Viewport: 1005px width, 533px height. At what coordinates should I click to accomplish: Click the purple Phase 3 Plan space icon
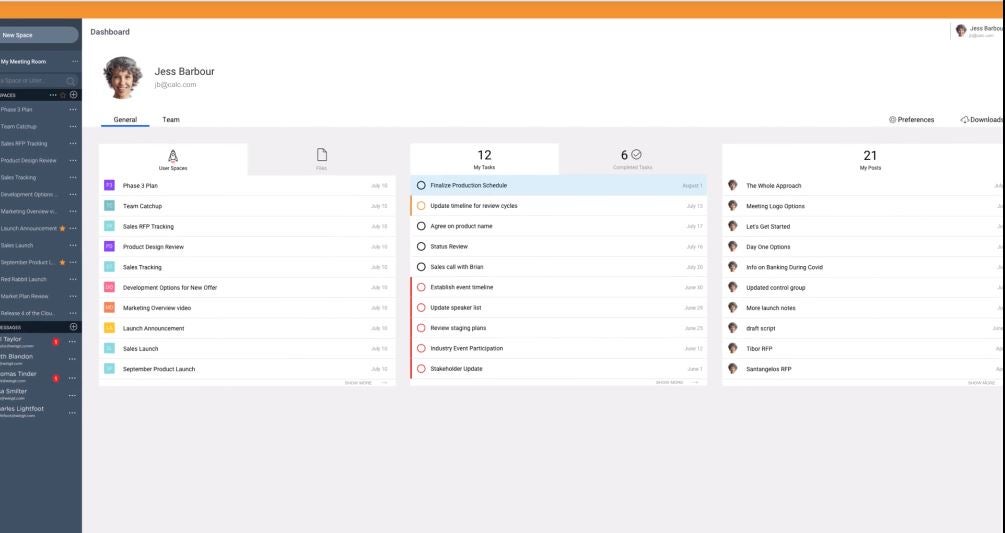tap(109, 186)
